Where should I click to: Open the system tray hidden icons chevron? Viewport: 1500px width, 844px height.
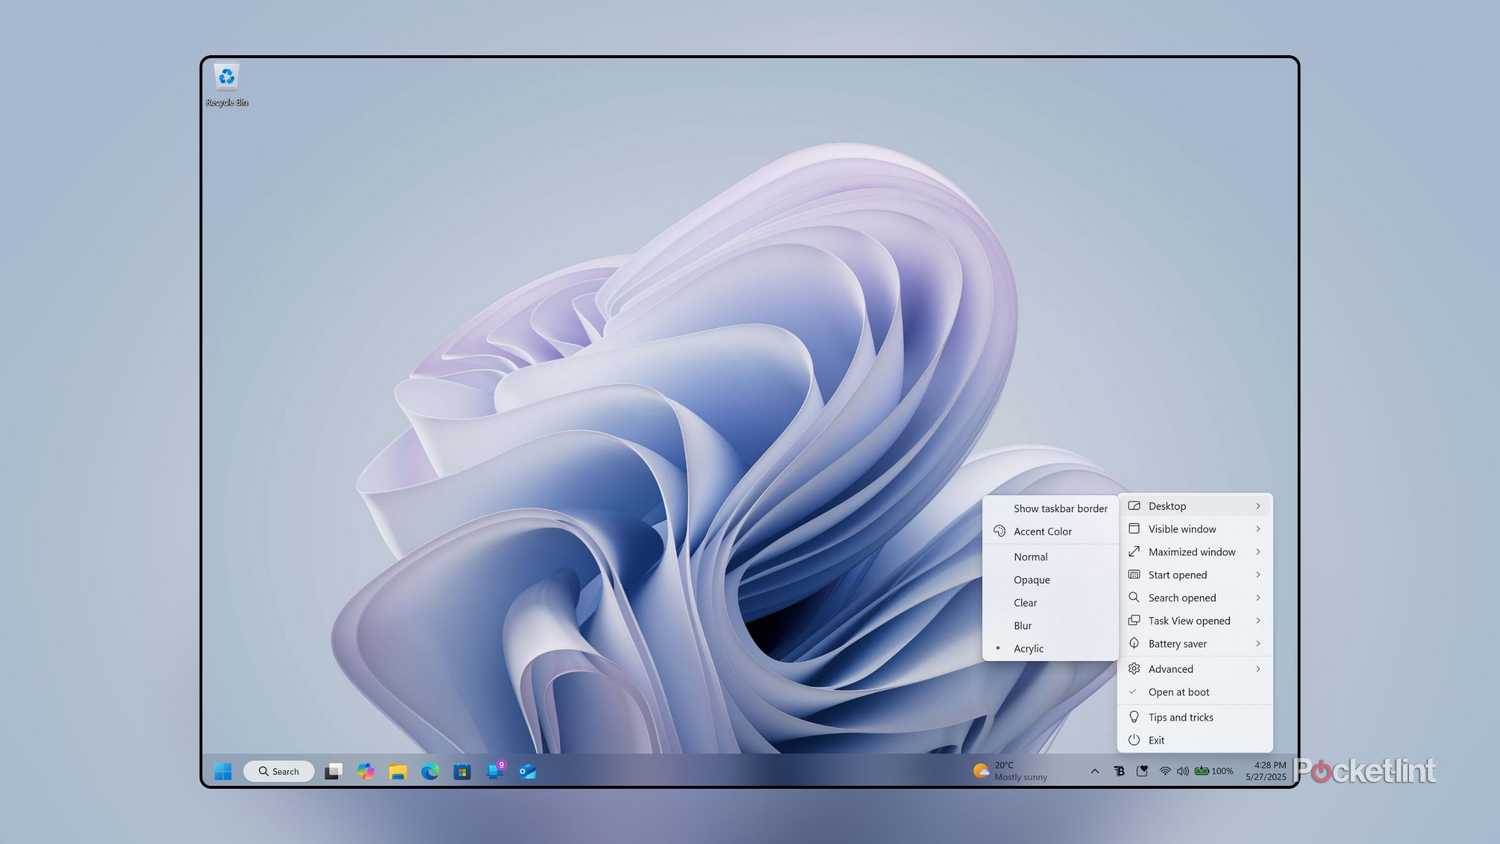click(1095, 771)
